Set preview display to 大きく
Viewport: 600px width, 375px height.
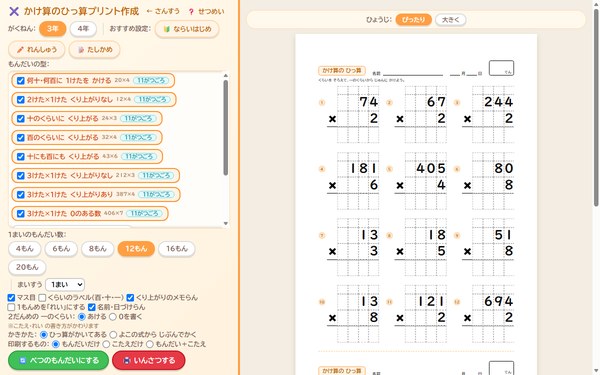tap(450, 20)
